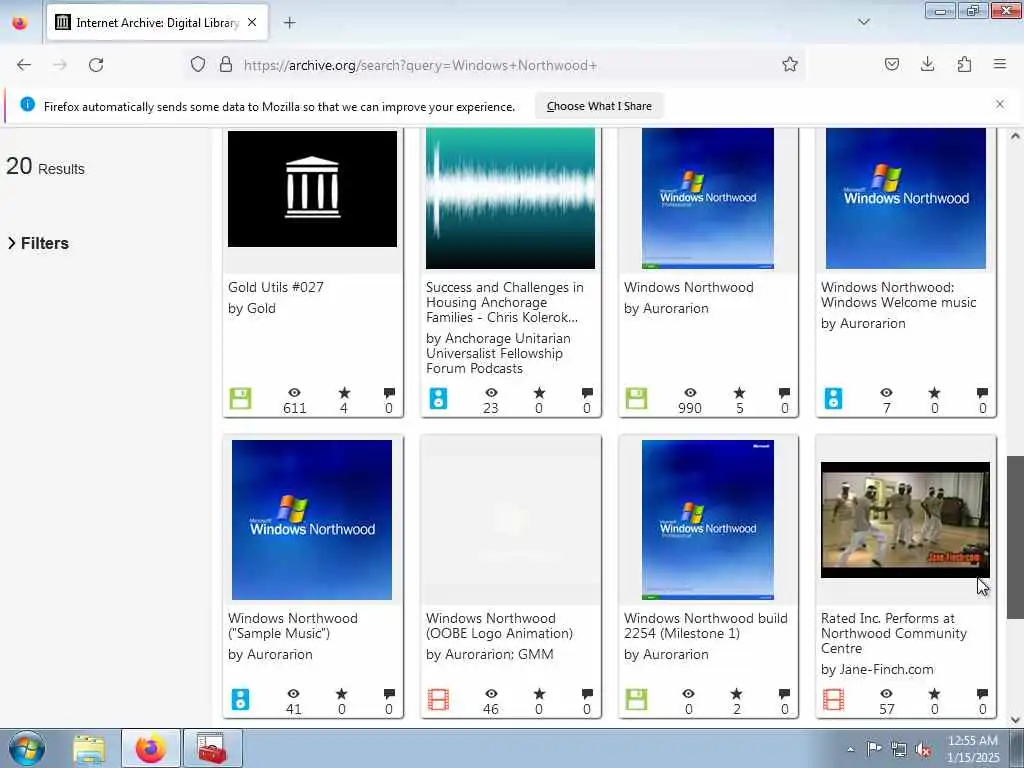Open Gold Utils #027 item

coord(276,287)
